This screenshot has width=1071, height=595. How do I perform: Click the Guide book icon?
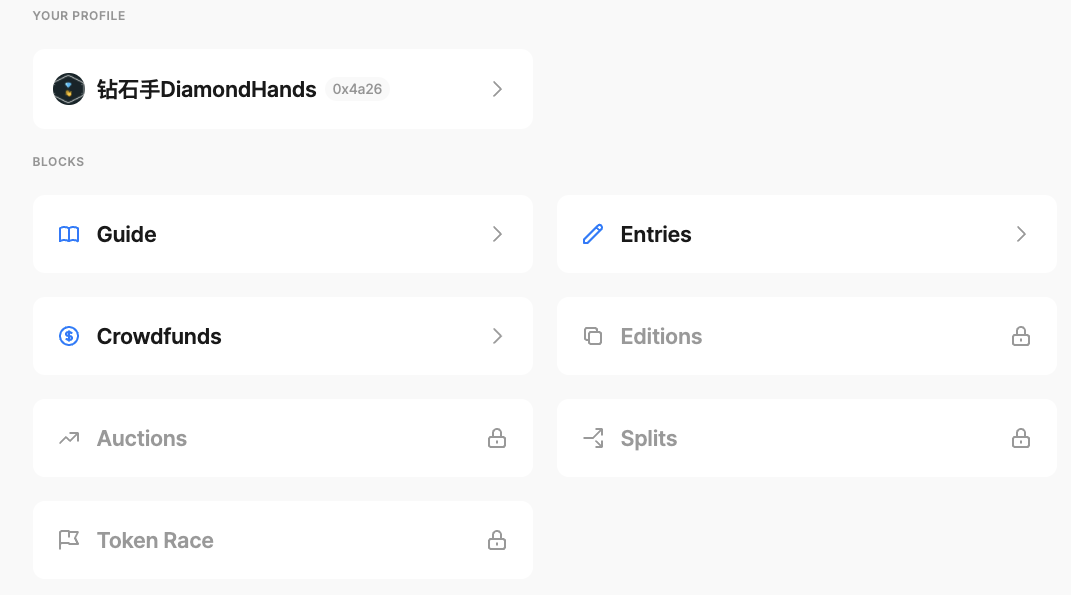tap(69, 234)
